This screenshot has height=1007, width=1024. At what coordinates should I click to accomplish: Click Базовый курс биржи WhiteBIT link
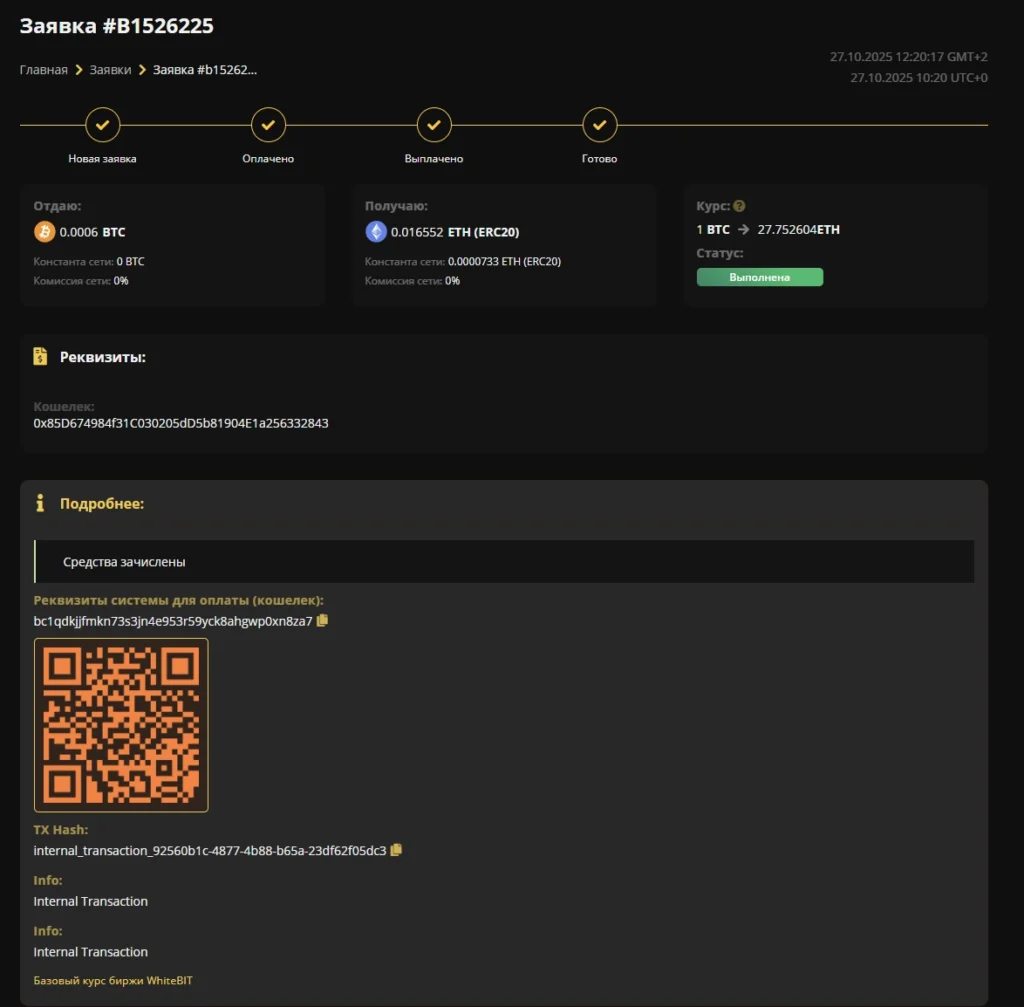(x=113, y=980)
